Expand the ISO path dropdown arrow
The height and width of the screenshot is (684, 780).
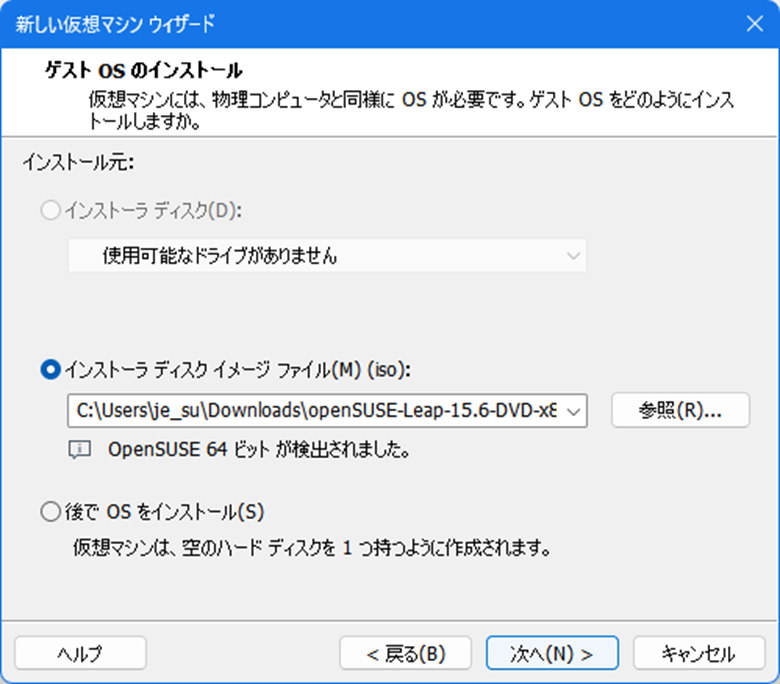tap(574, 411)
